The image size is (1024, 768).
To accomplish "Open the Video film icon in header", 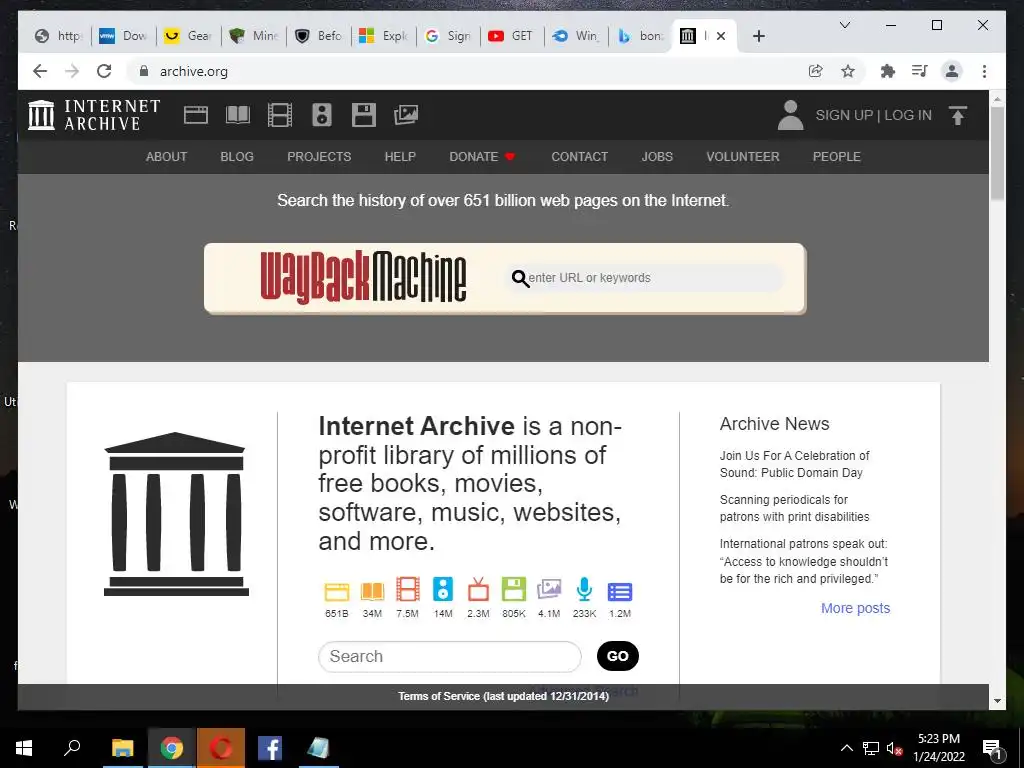I will click(280, 115).
